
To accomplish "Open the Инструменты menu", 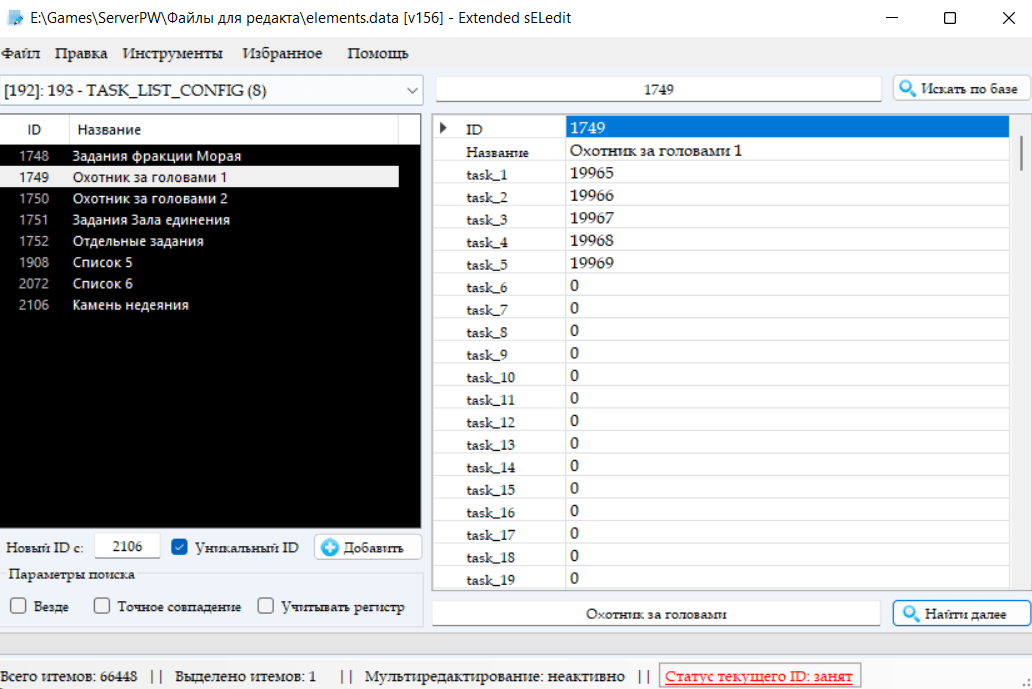I will coord(172,53).
